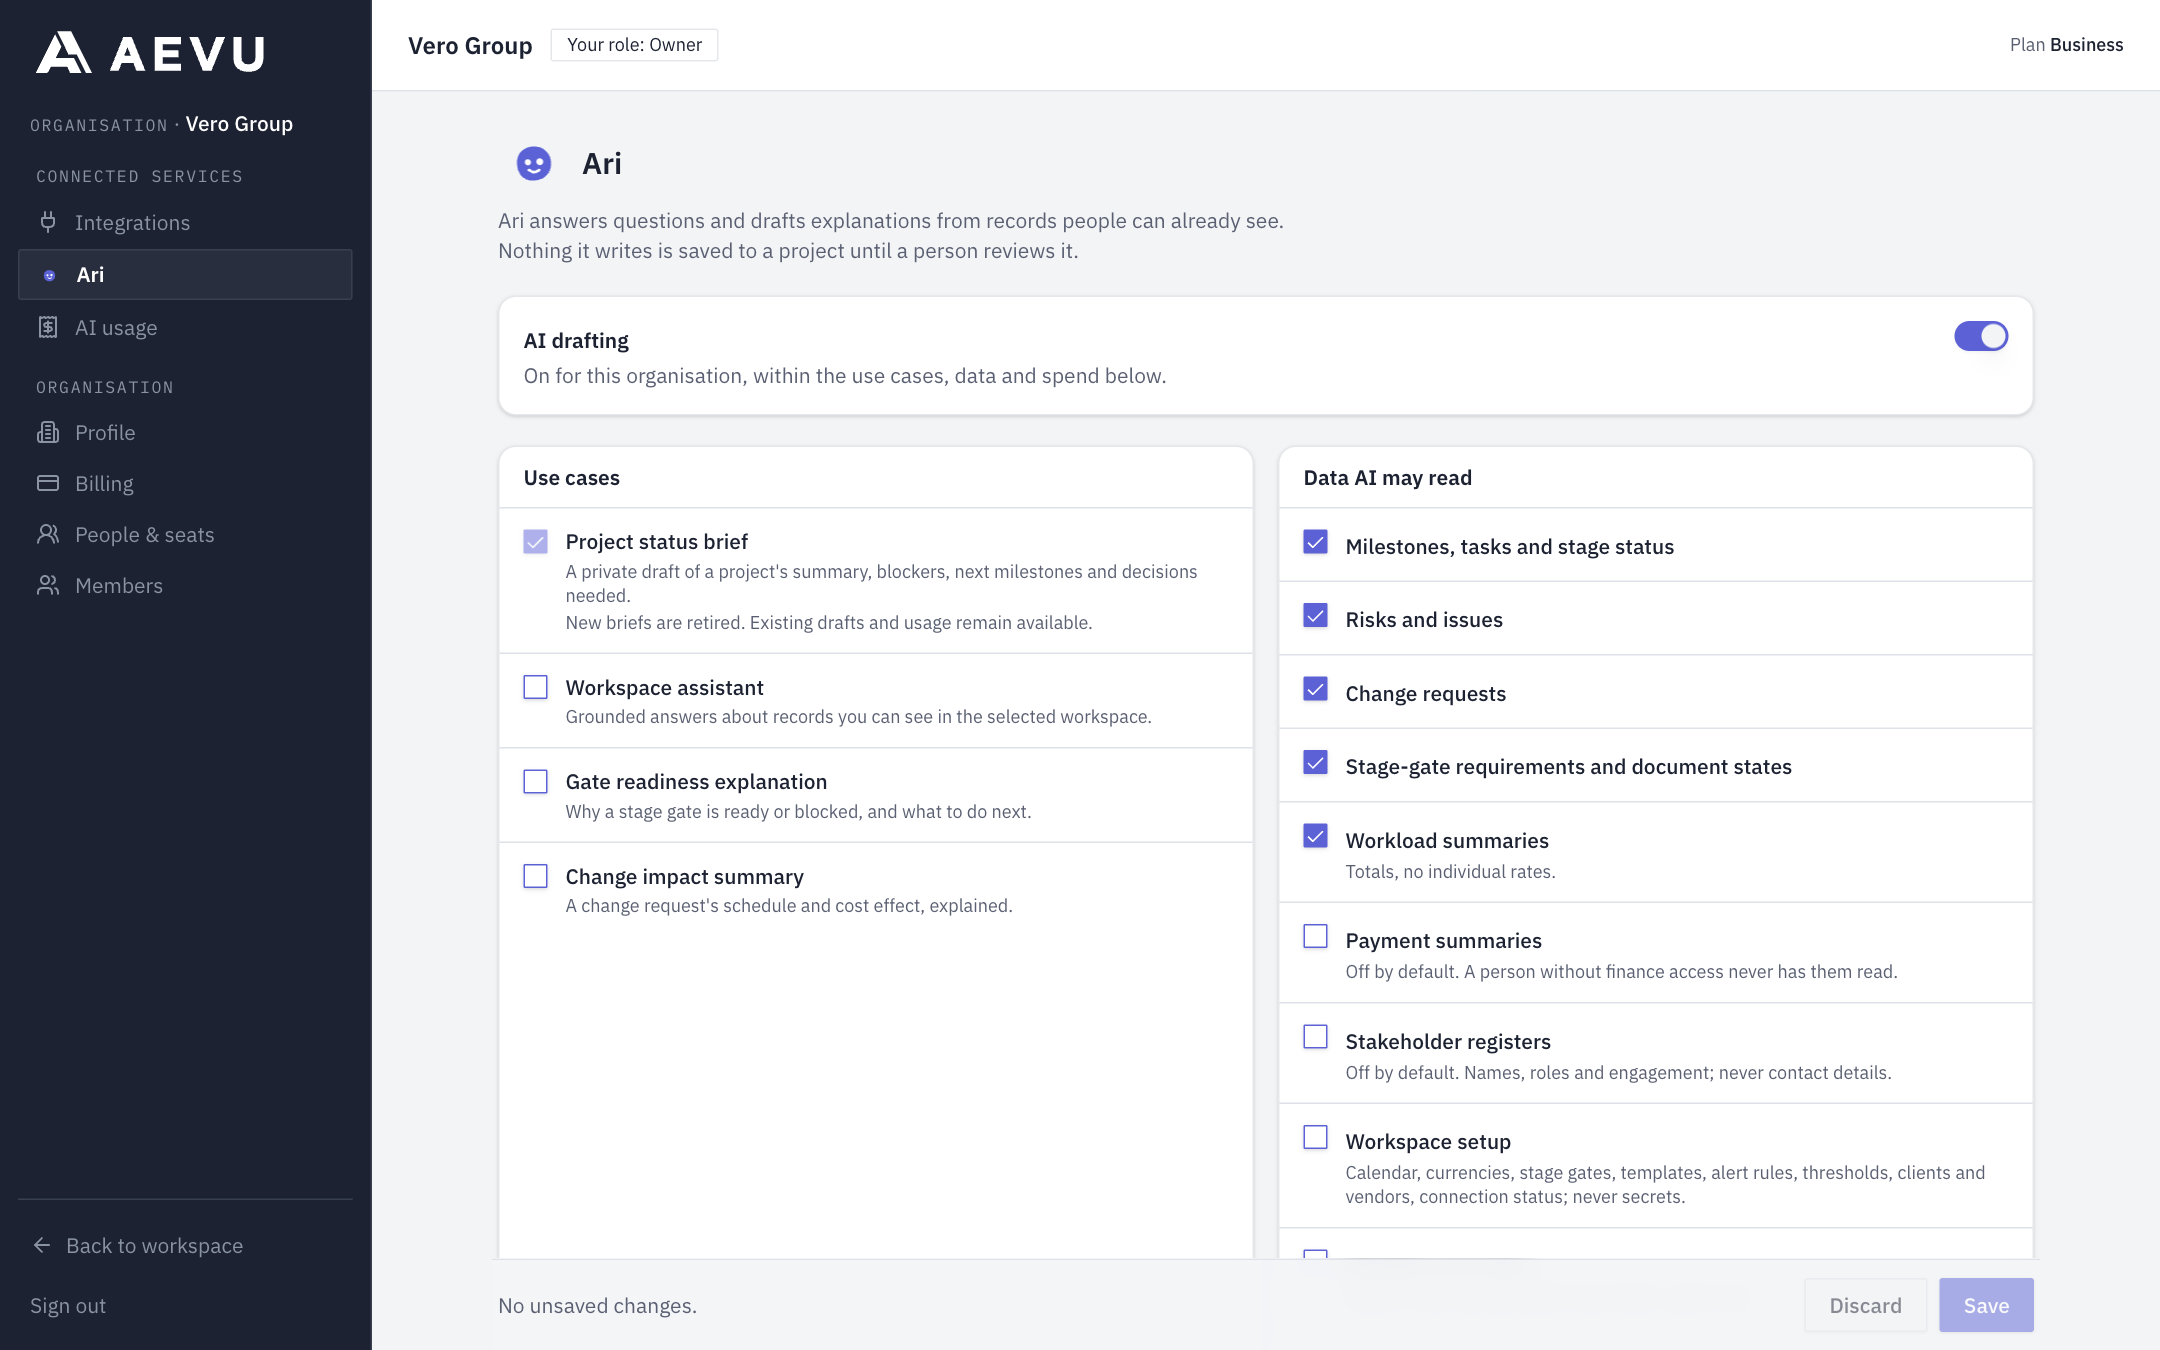Click the Billing card icon
The height and width of the screenshot is (1350, 2160).
point(48,483)
